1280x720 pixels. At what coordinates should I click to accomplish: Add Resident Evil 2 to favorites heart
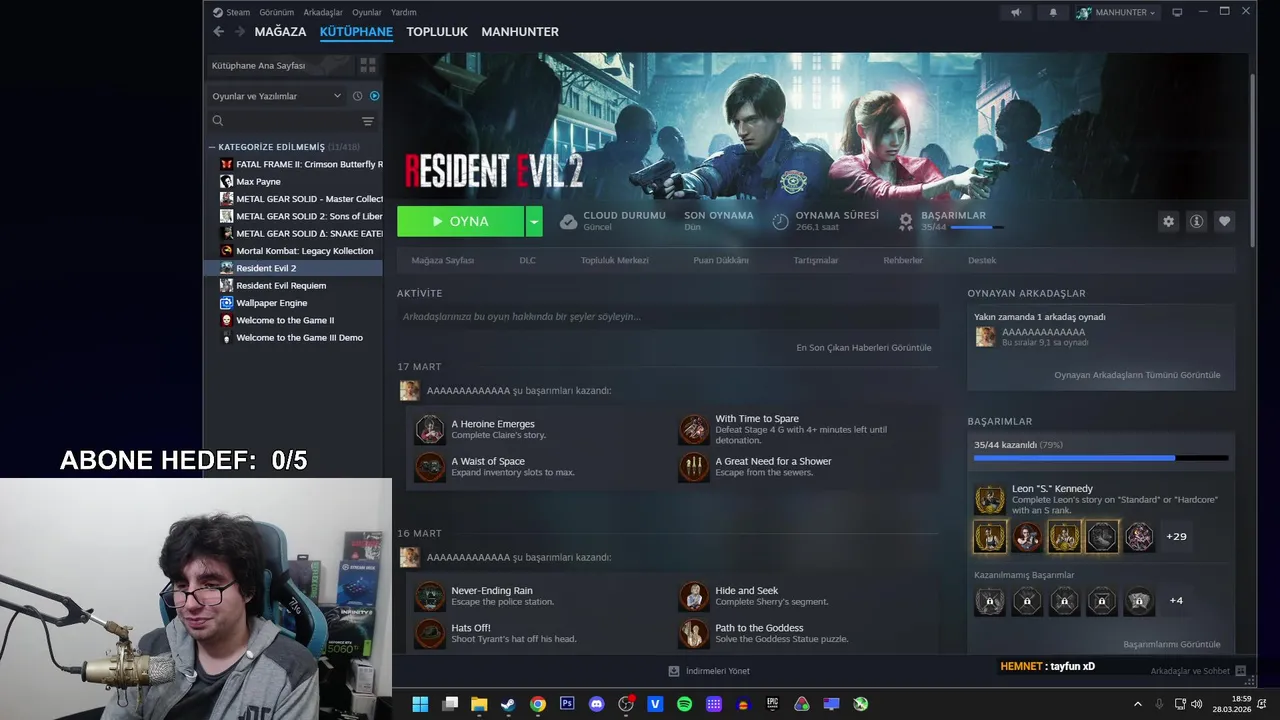[1224, 222]
